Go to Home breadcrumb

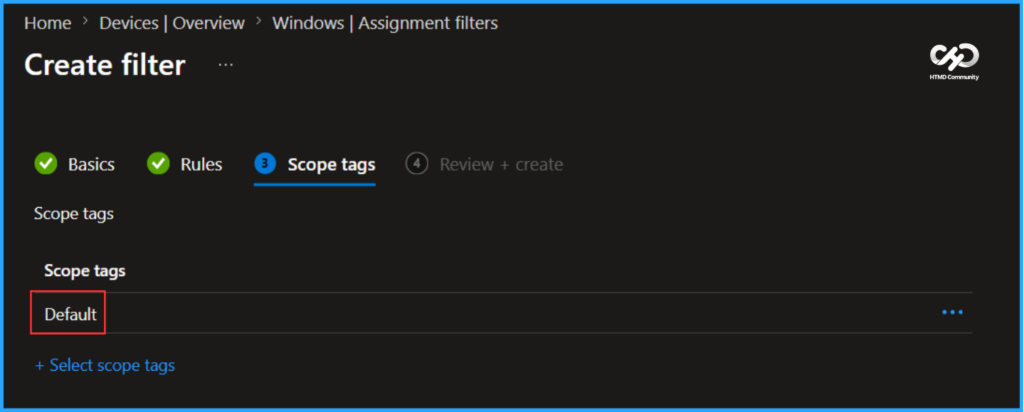click(48, 24)
